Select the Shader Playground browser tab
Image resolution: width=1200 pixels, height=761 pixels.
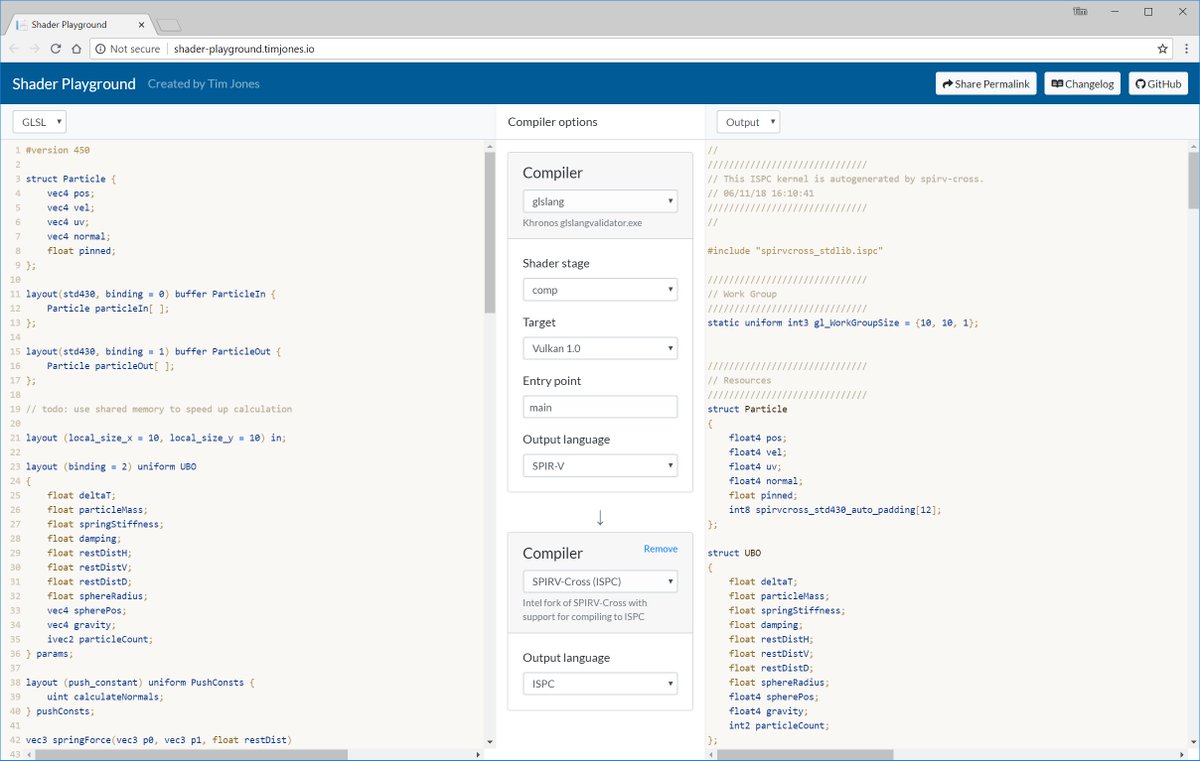(x=82, y=24)
